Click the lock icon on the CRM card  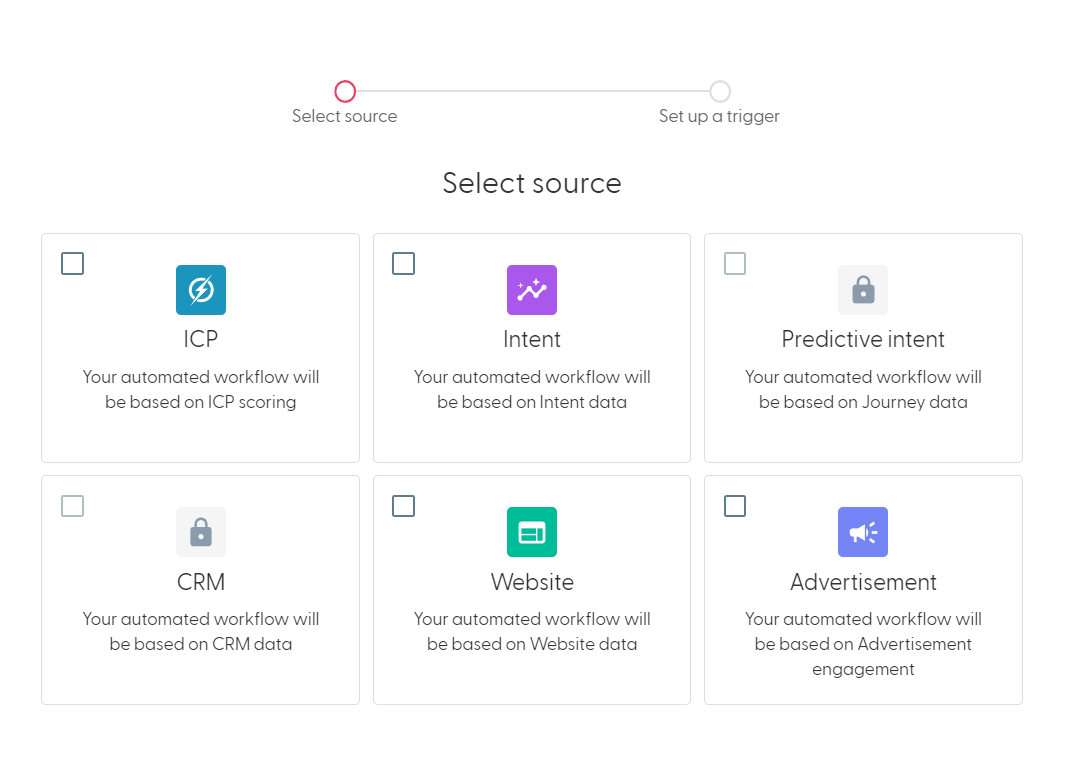200,532
